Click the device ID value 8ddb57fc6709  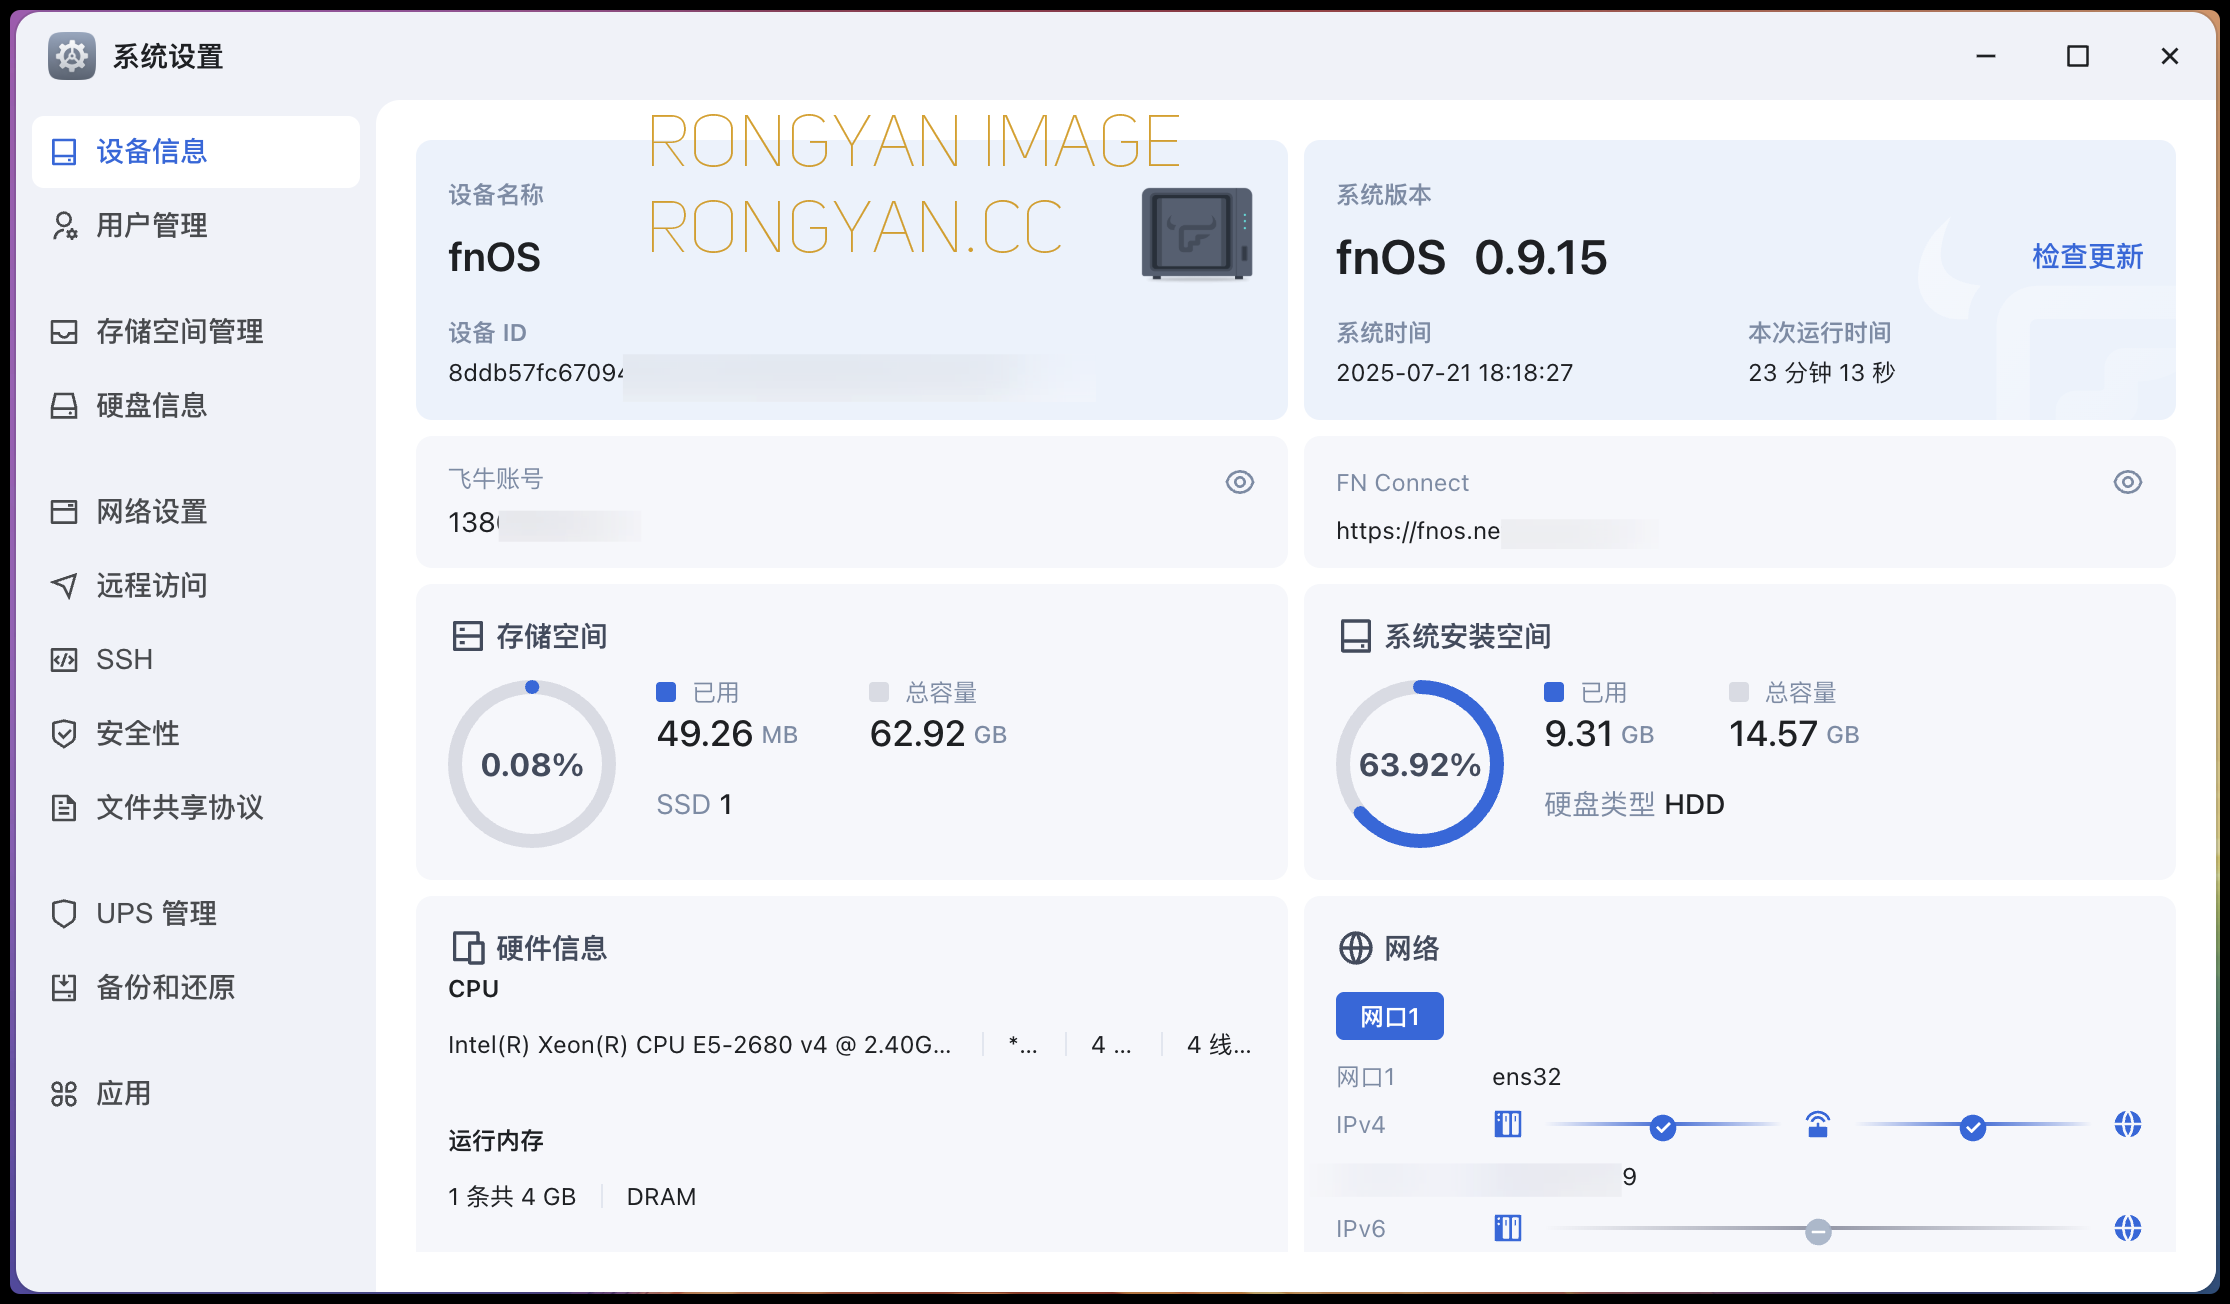point(536,373)
